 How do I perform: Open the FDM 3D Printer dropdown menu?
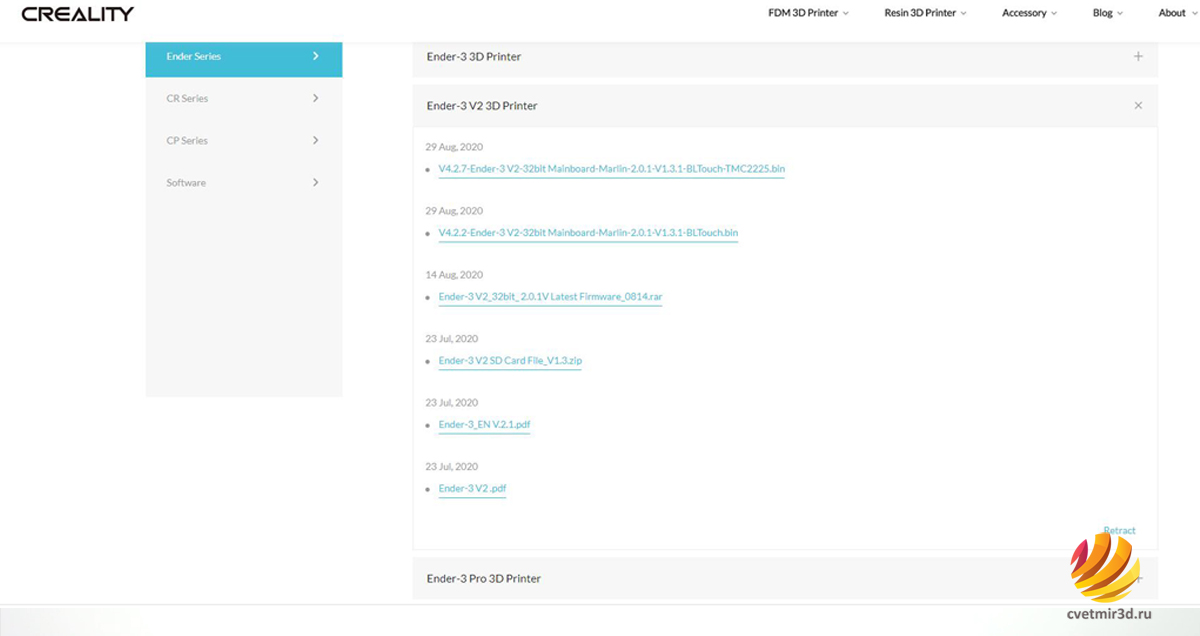click(x=808, y=13)
